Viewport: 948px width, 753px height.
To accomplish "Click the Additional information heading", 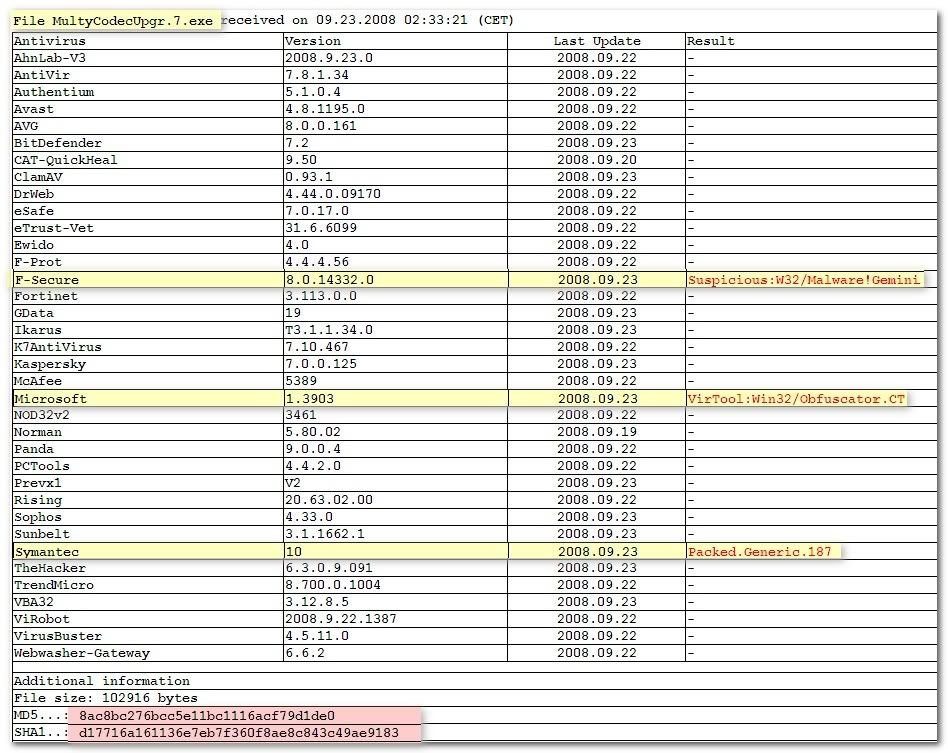I will pyautogui.click(x=101, y=681).
